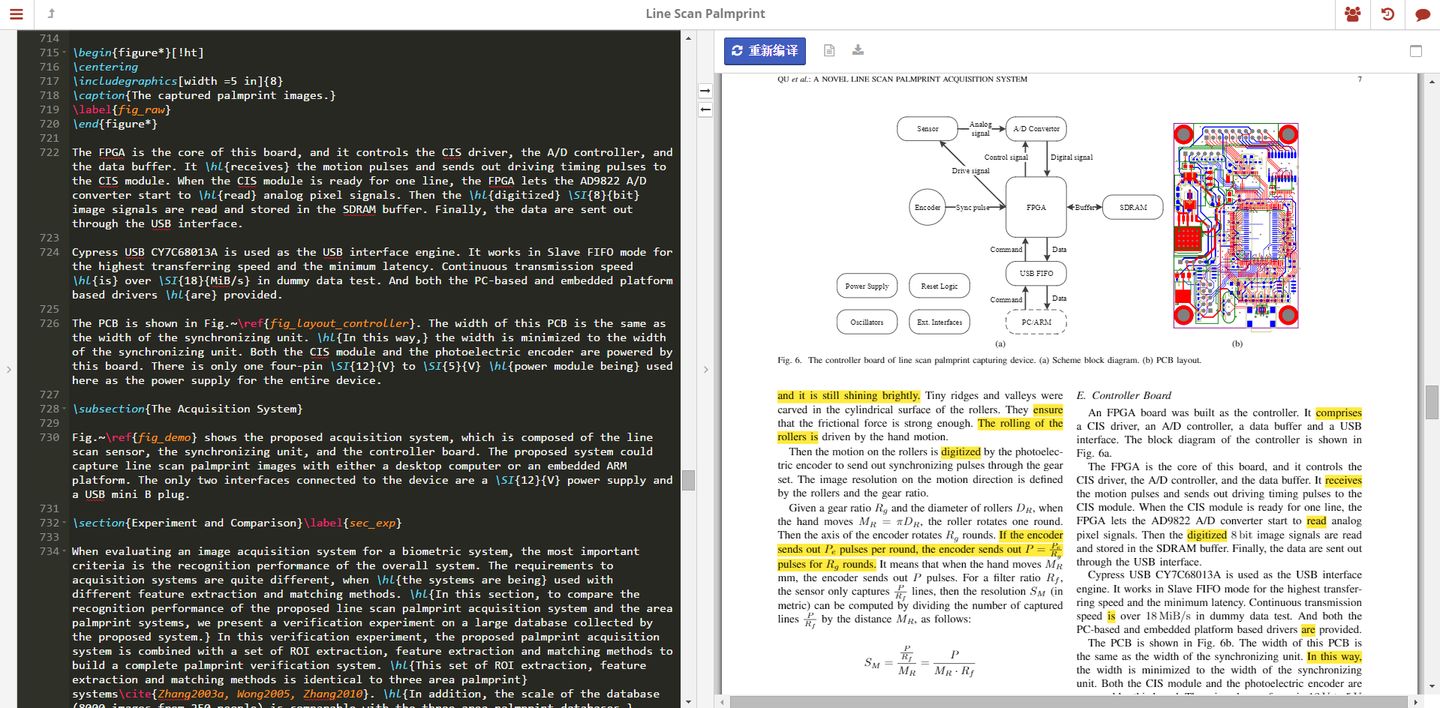Open the compile logs document icon
This screenshot has height=708, width=1440.
point(829,51)
